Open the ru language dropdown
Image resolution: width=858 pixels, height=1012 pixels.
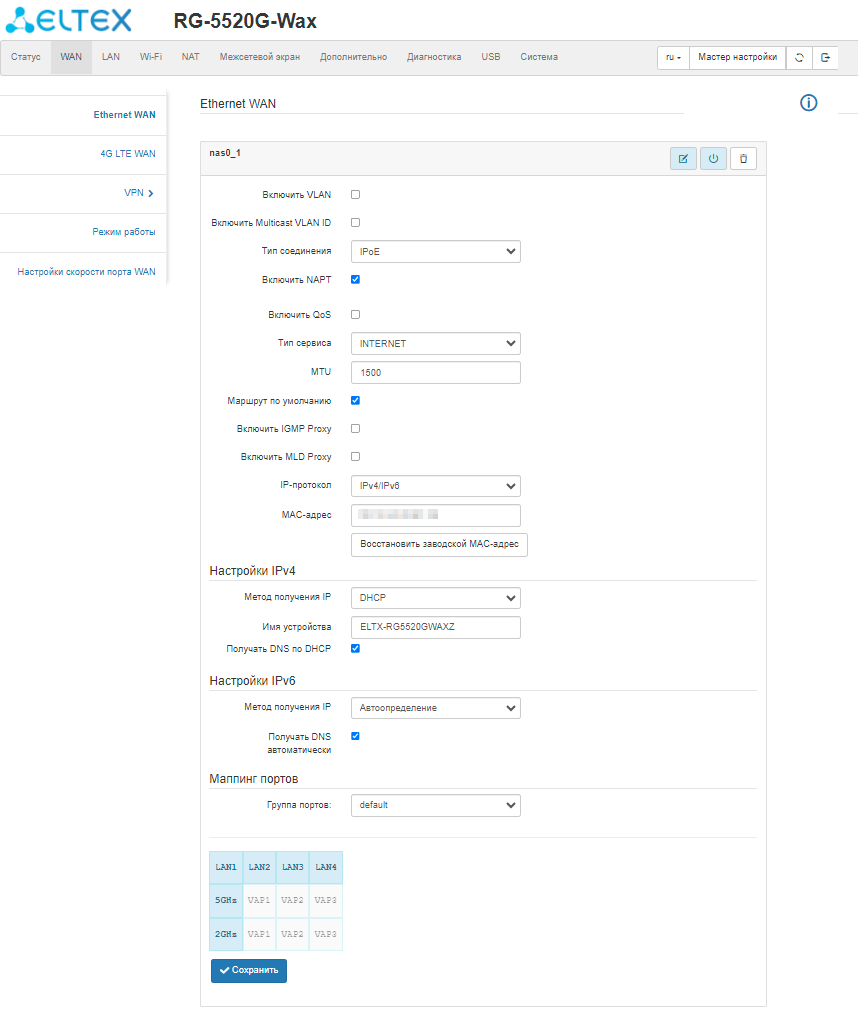click(x=674, y=58)
